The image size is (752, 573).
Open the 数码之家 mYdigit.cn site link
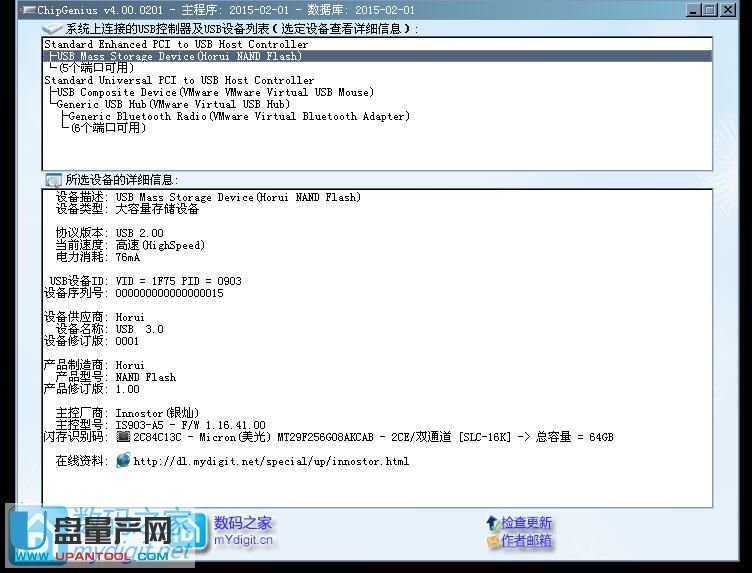242,531
